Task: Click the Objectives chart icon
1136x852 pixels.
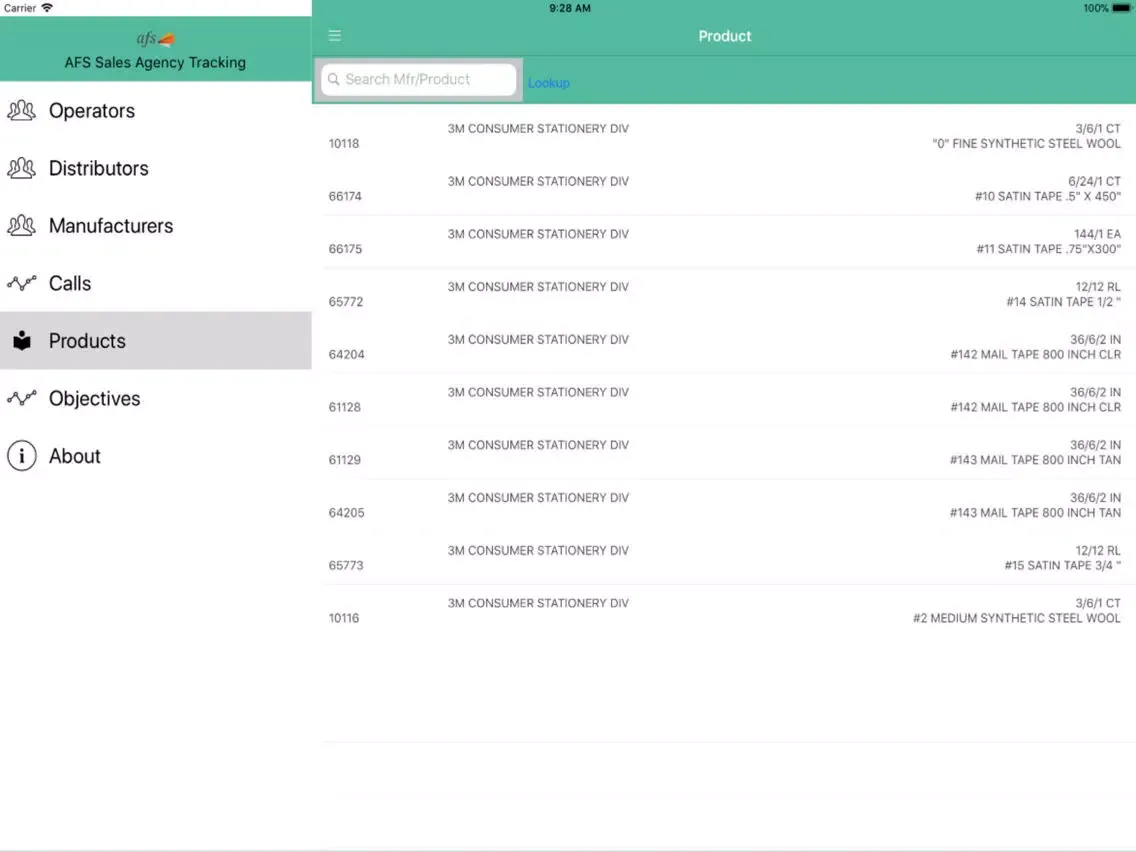Action: pyautogui.click(x=21, y=398)
